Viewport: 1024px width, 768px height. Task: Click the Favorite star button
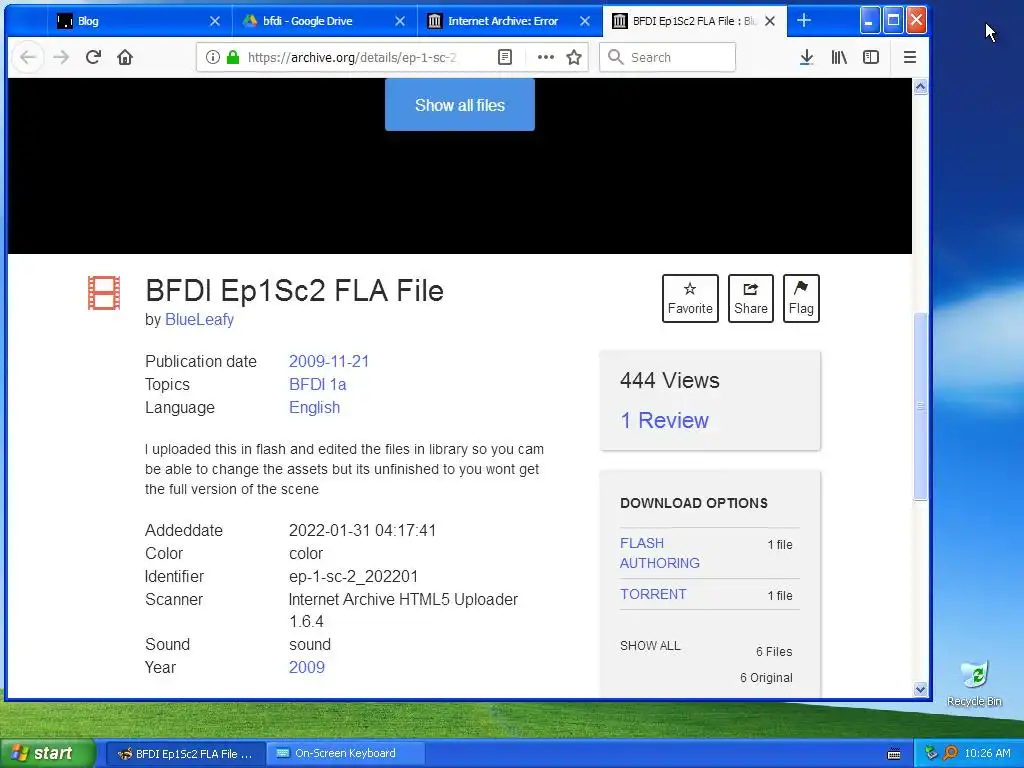(x=690, y=298)
